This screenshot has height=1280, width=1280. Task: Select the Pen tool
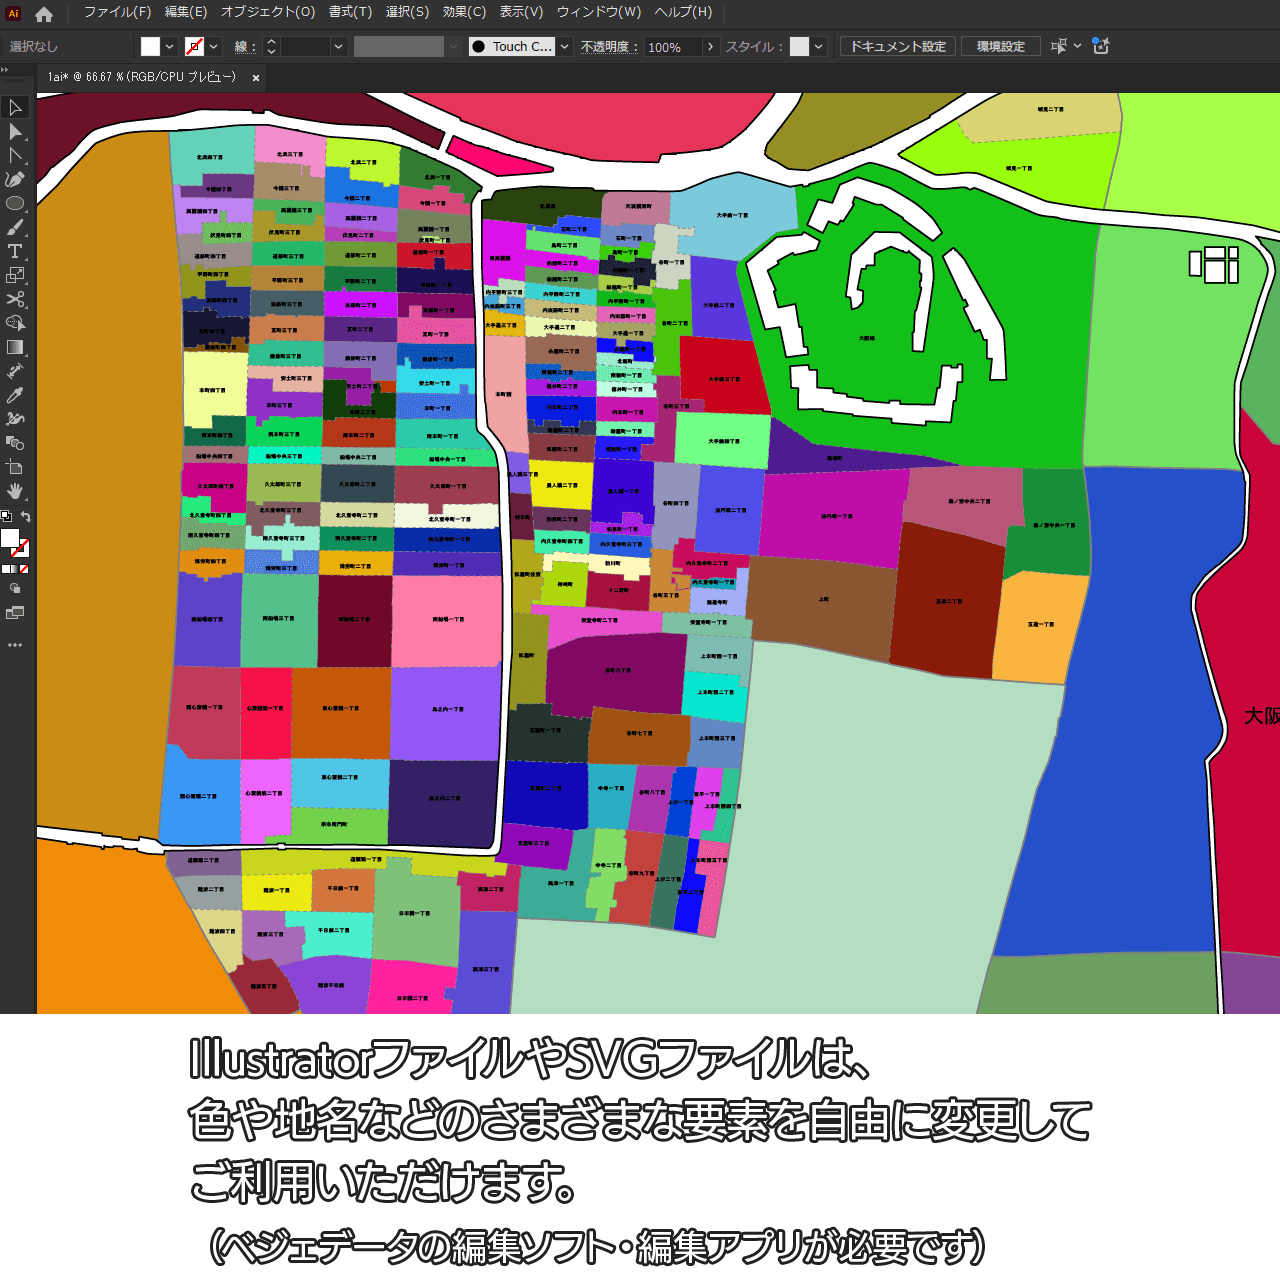[x=15, y=180]
